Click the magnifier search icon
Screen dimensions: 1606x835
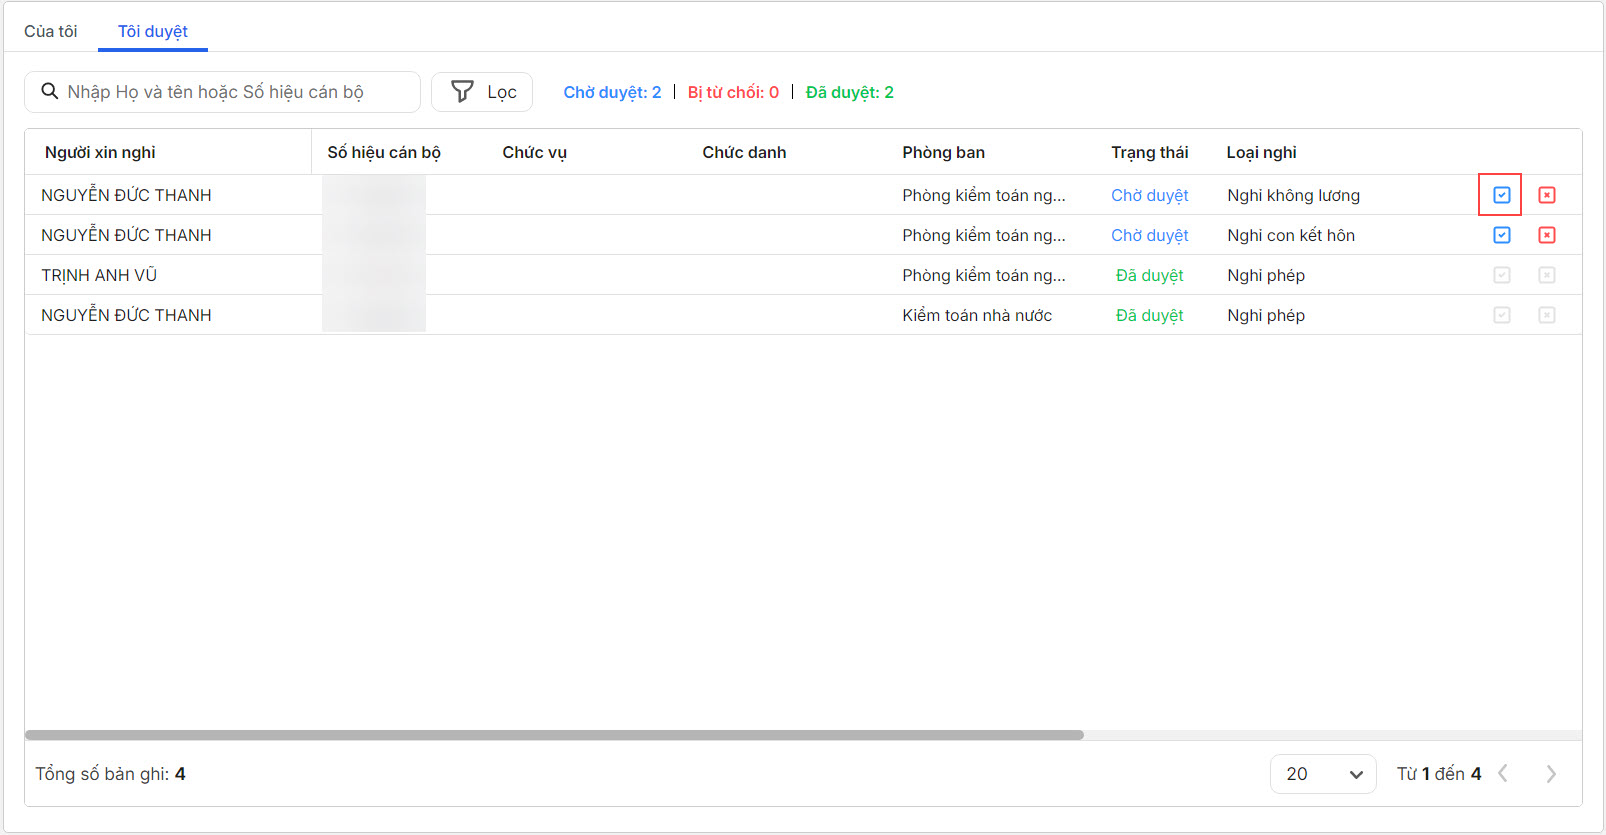click(49, 92)
